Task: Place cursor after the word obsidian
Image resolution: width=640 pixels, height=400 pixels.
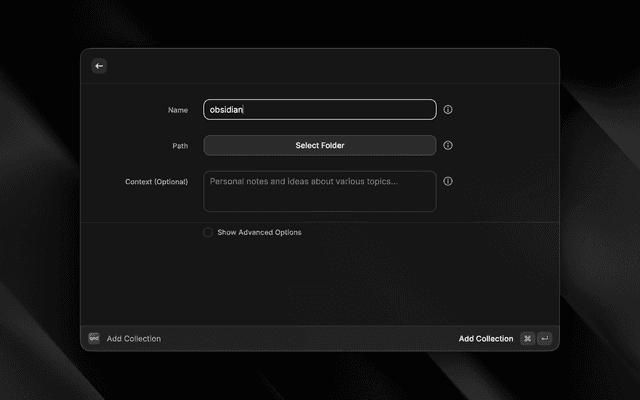Action: coord(245,110)
